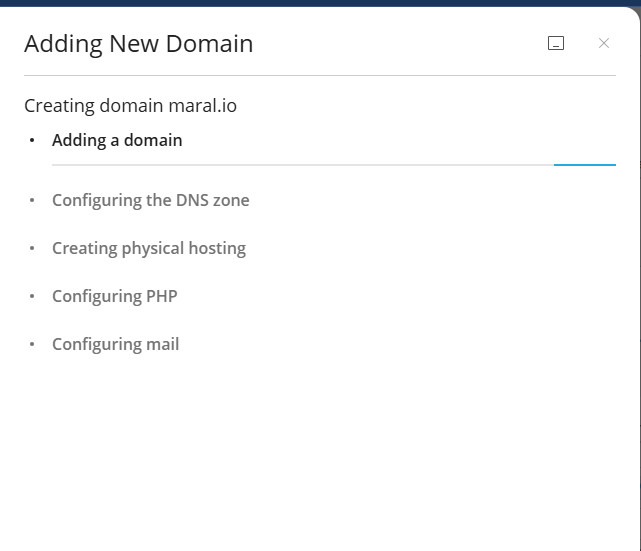Select the Configuring PHP step

(114, 296)
